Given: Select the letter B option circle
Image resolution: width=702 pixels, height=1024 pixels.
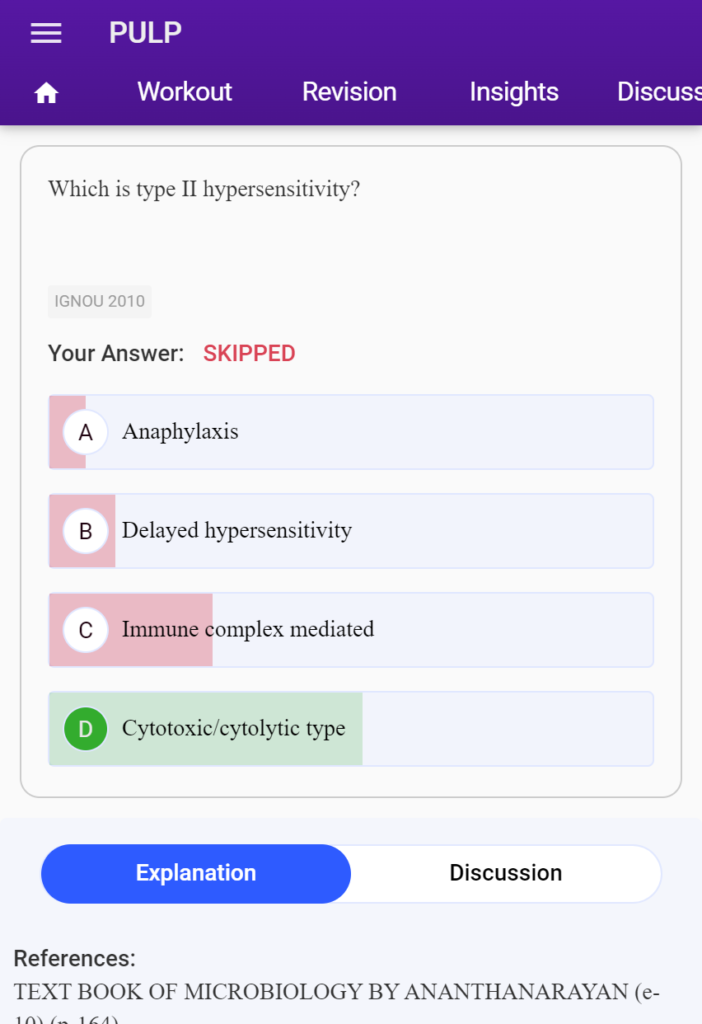Looking at the screenshot, I should coord(86,532).
